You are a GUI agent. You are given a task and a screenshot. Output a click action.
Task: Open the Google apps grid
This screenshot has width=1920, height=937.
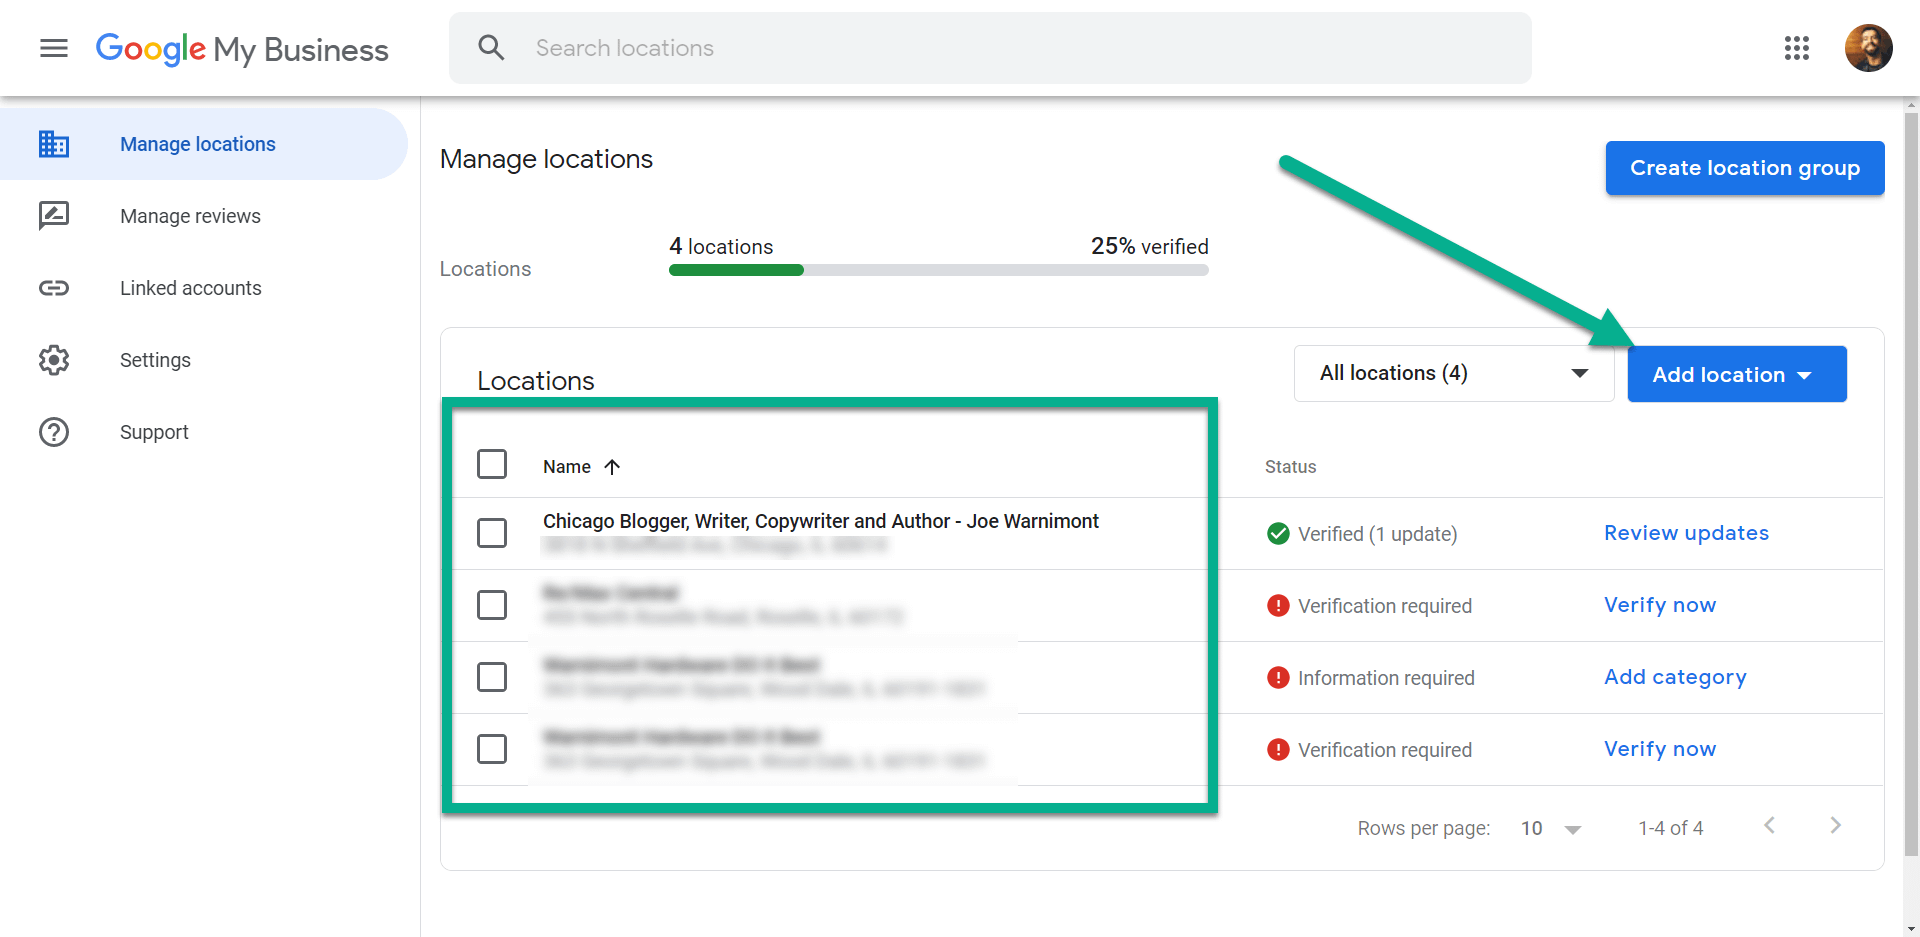point(1797,48)
